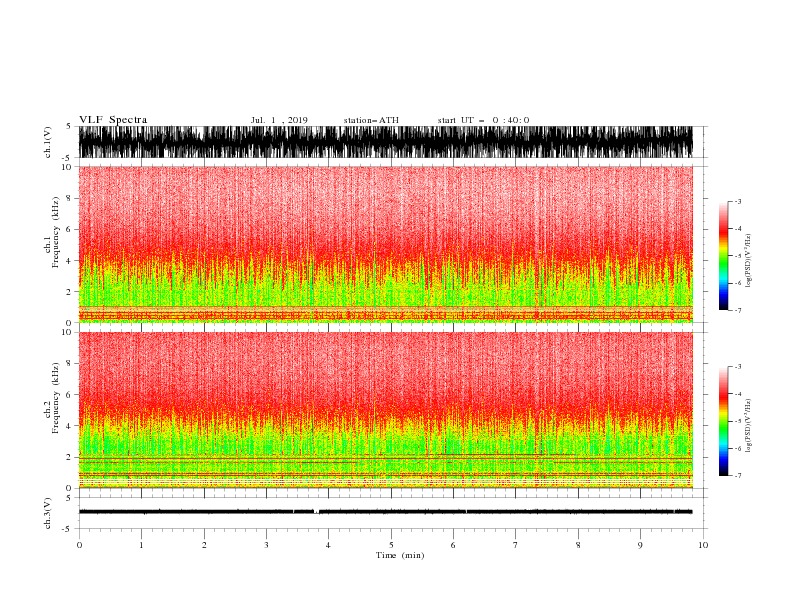Viewport: 792px width, 612px height.
Task: Click inside the ch.2 spectrogram panel
Action: point(385,410)
